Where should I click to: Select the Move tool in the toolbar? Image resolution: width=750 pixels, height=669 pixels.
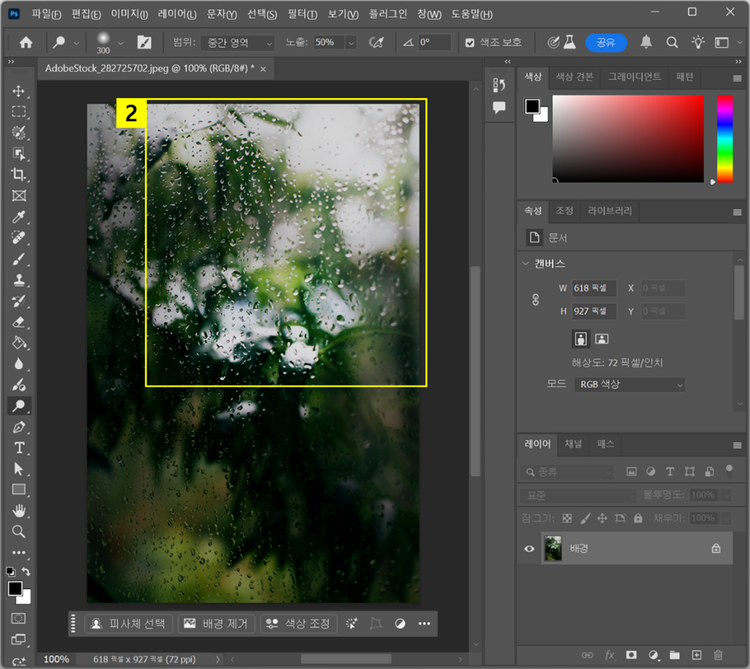point(18,91)
